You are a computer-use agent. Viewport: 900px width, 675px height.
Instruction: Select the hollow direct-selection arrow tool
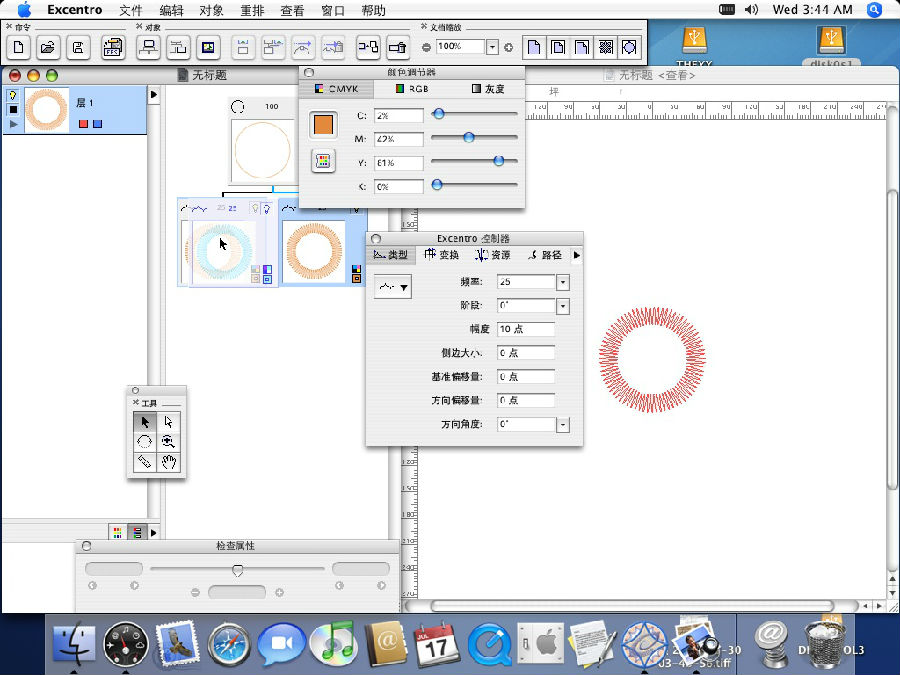pos(169,421)
